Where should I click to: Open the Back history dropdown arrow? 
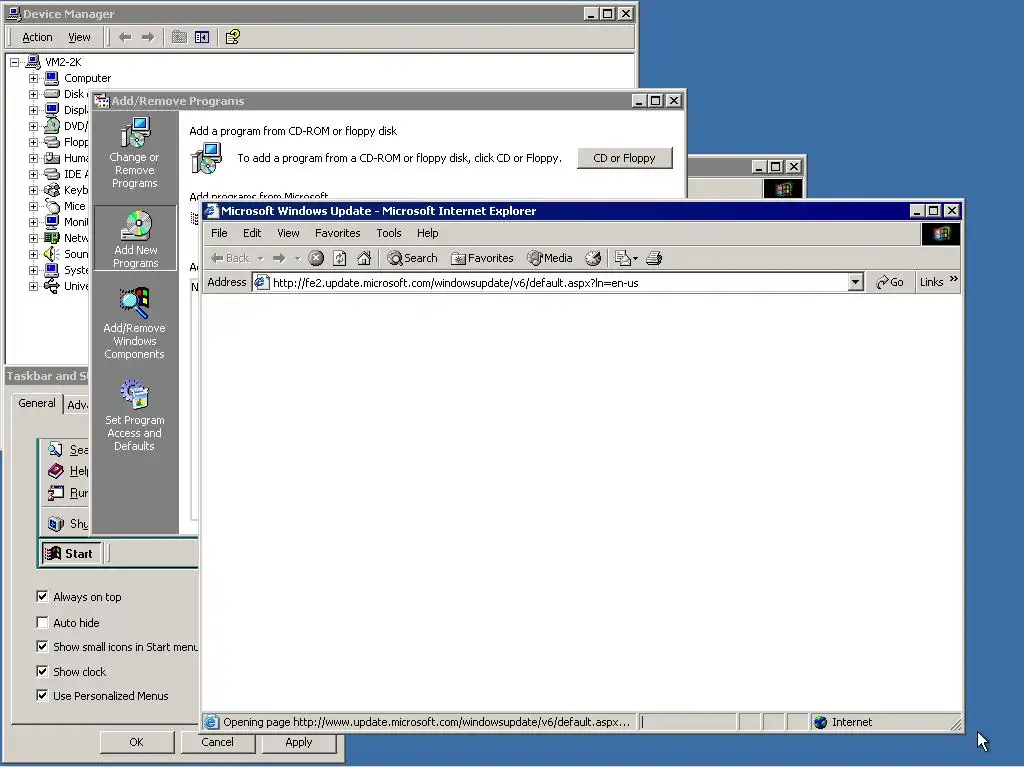coord(260,258)
